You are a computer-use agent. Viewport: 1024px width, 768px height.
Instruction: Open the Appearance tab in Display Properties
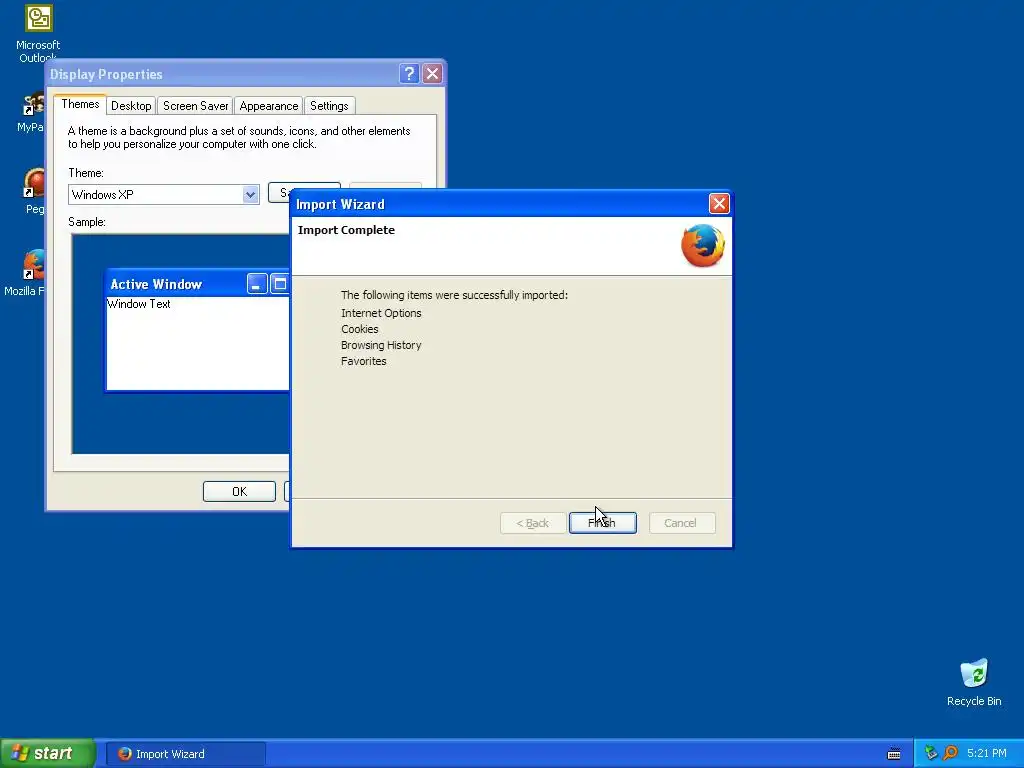(x=268, y=106)
